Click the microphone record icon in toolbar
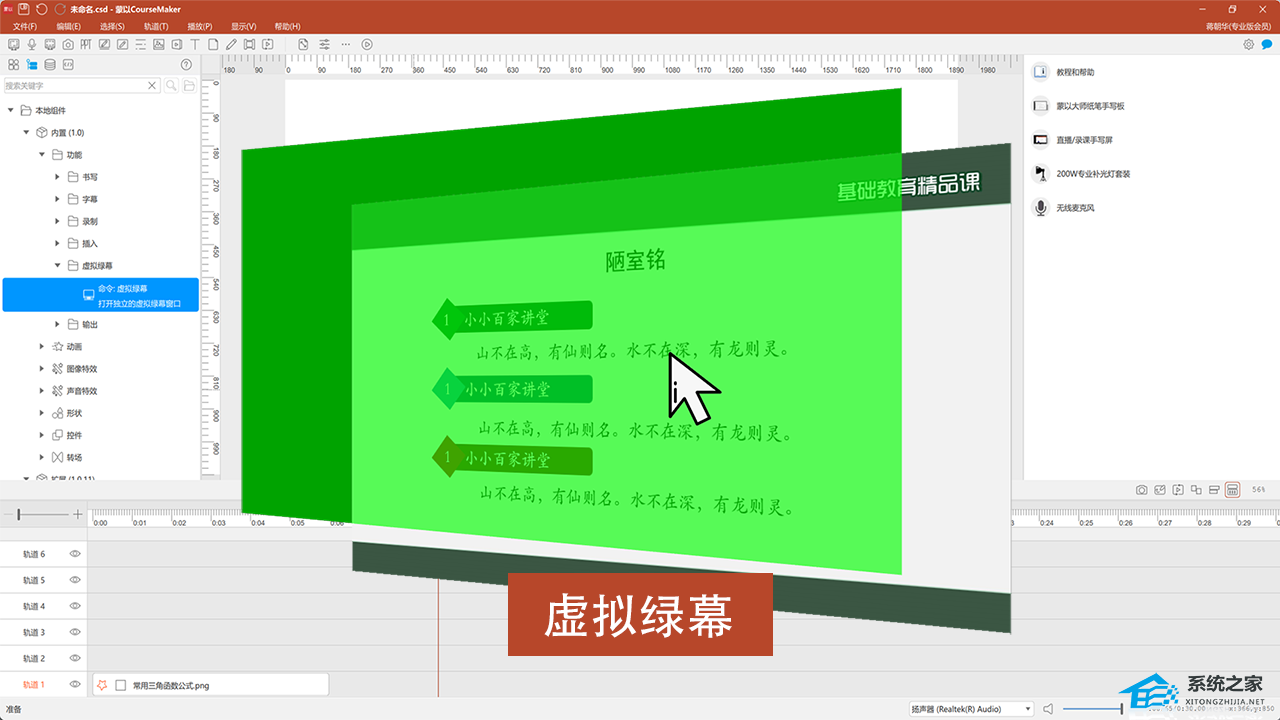1280x720 pixels. tap(32, 44)
